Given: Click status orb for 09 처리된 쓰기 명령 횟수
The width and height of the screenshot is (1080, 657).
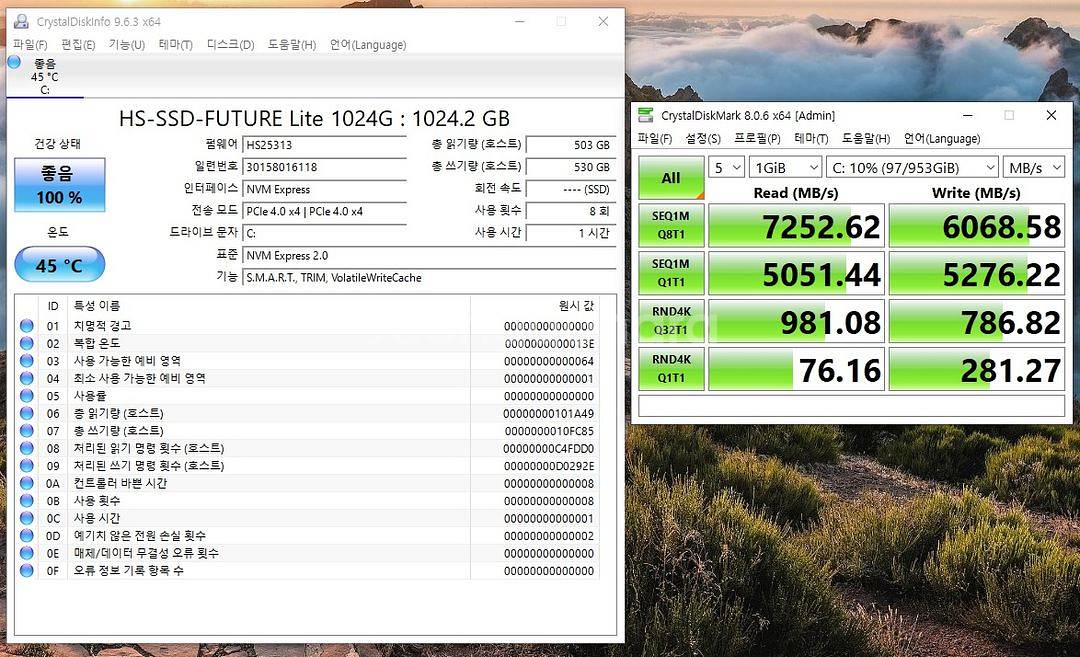Looking at the screenshot, I should [27, 466].
